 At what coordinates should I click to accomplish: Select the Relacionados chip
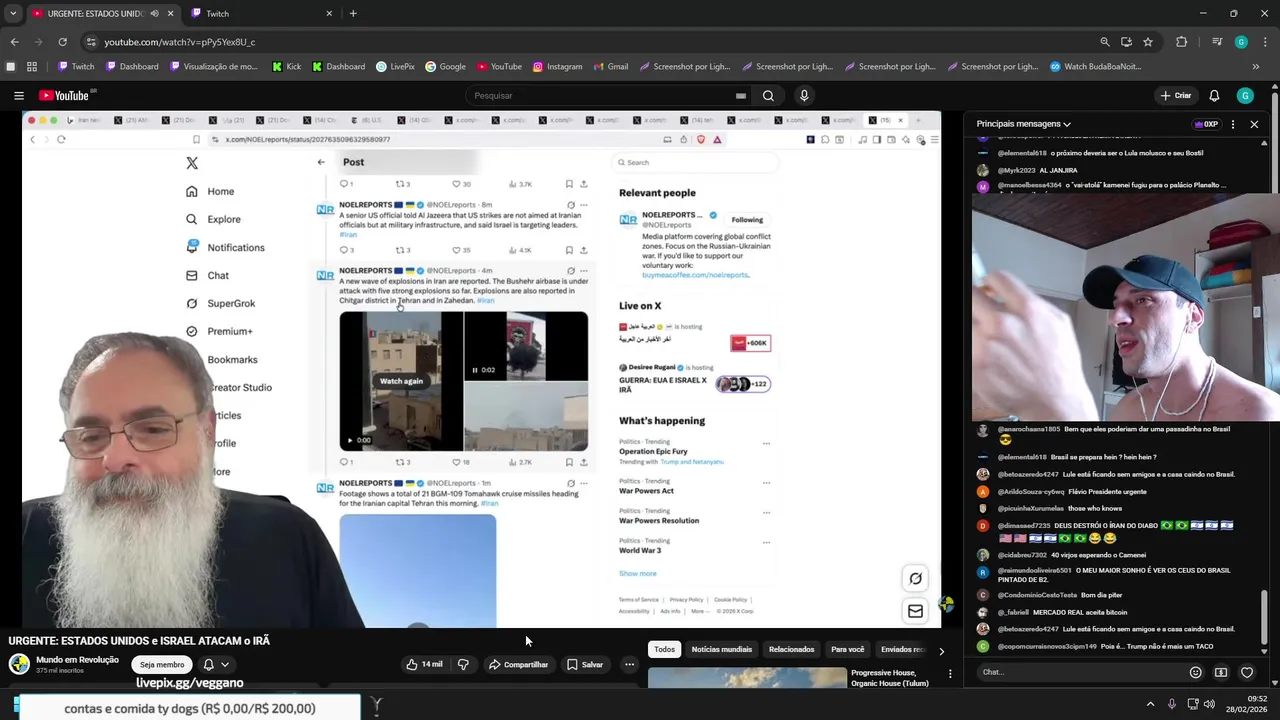[x=791, y=650]
